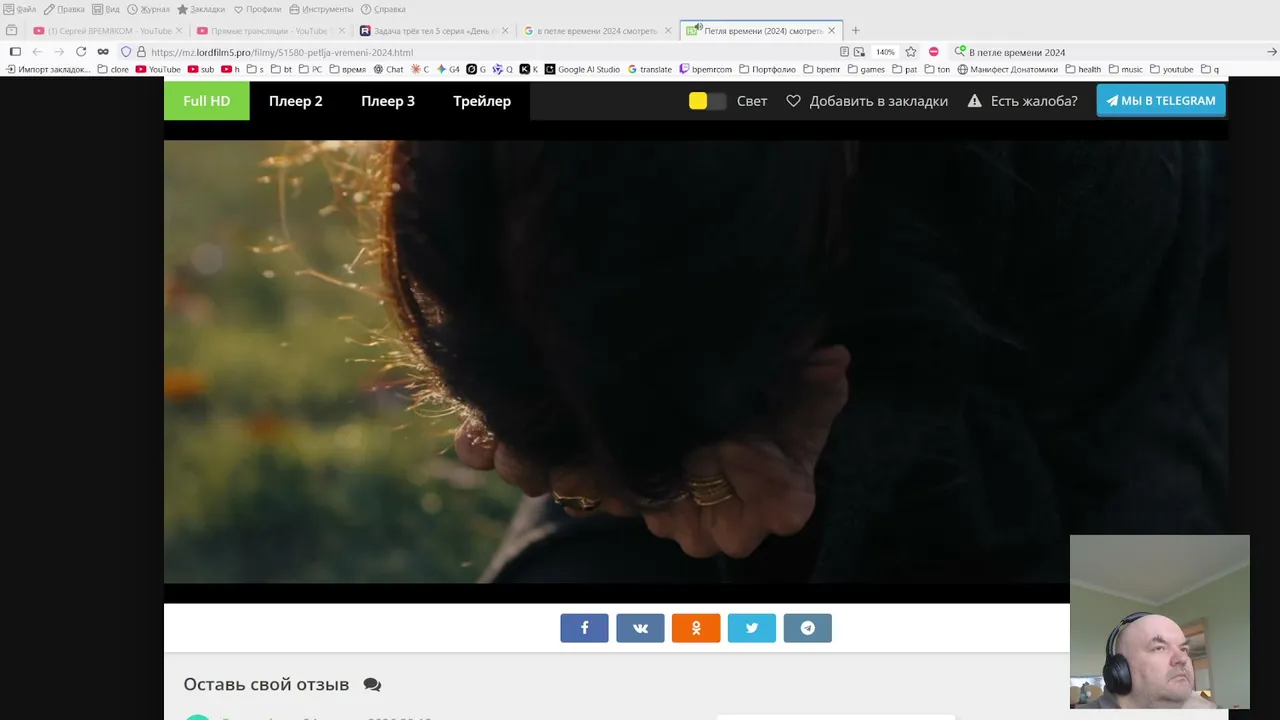
Task: Focus the lordfilm5.pro address bar
Action: (x=490, y=52)
